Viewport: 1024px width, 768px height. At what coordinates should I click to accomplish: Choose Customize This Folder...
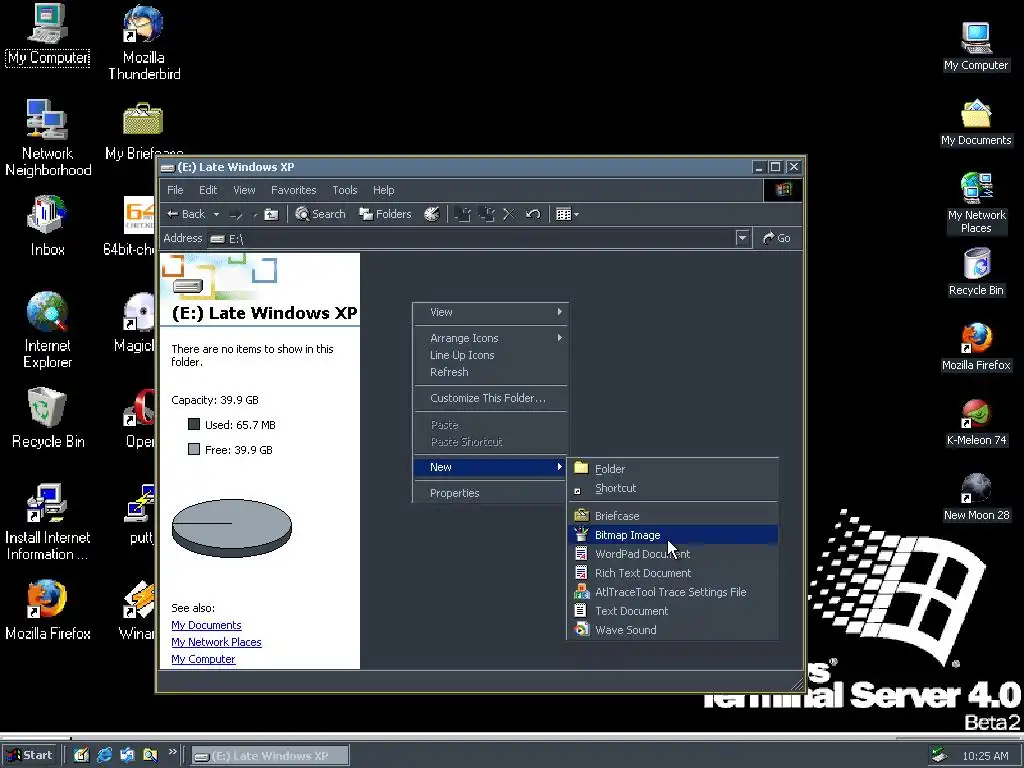click(x=490, y=398)
